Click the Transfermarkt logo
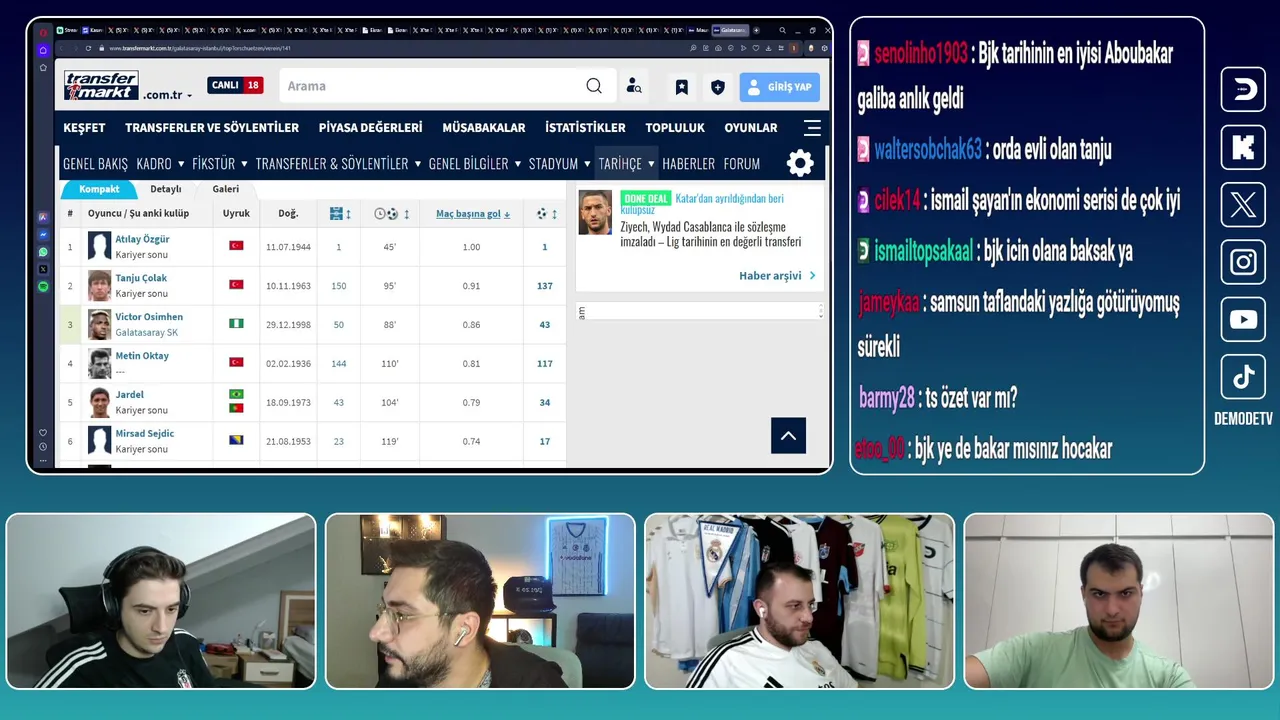 (x=101, y=85)
